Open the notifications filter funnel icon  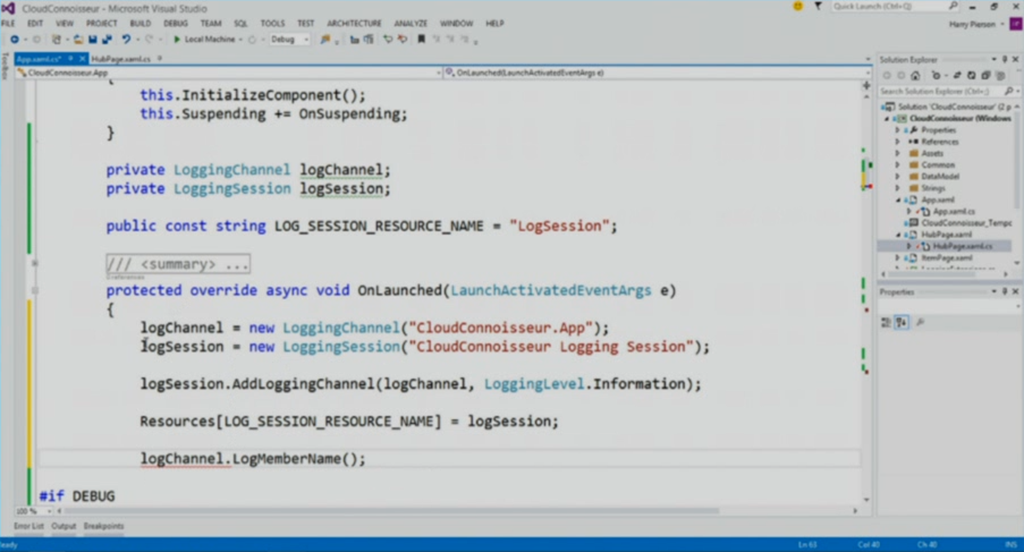(x=818, y=7)
